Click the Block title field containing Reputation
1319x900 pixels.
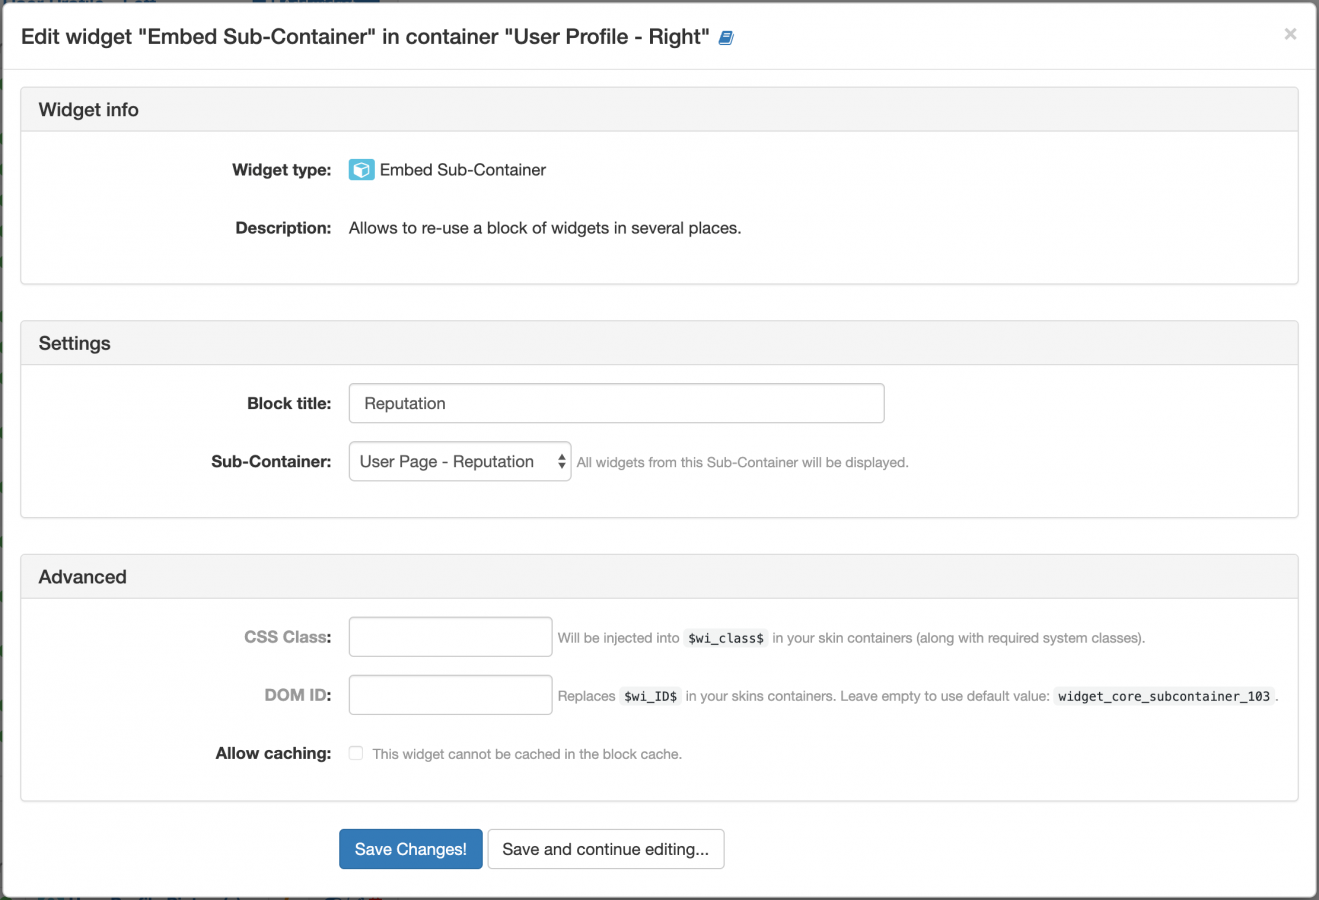click(x=616, y=403)
